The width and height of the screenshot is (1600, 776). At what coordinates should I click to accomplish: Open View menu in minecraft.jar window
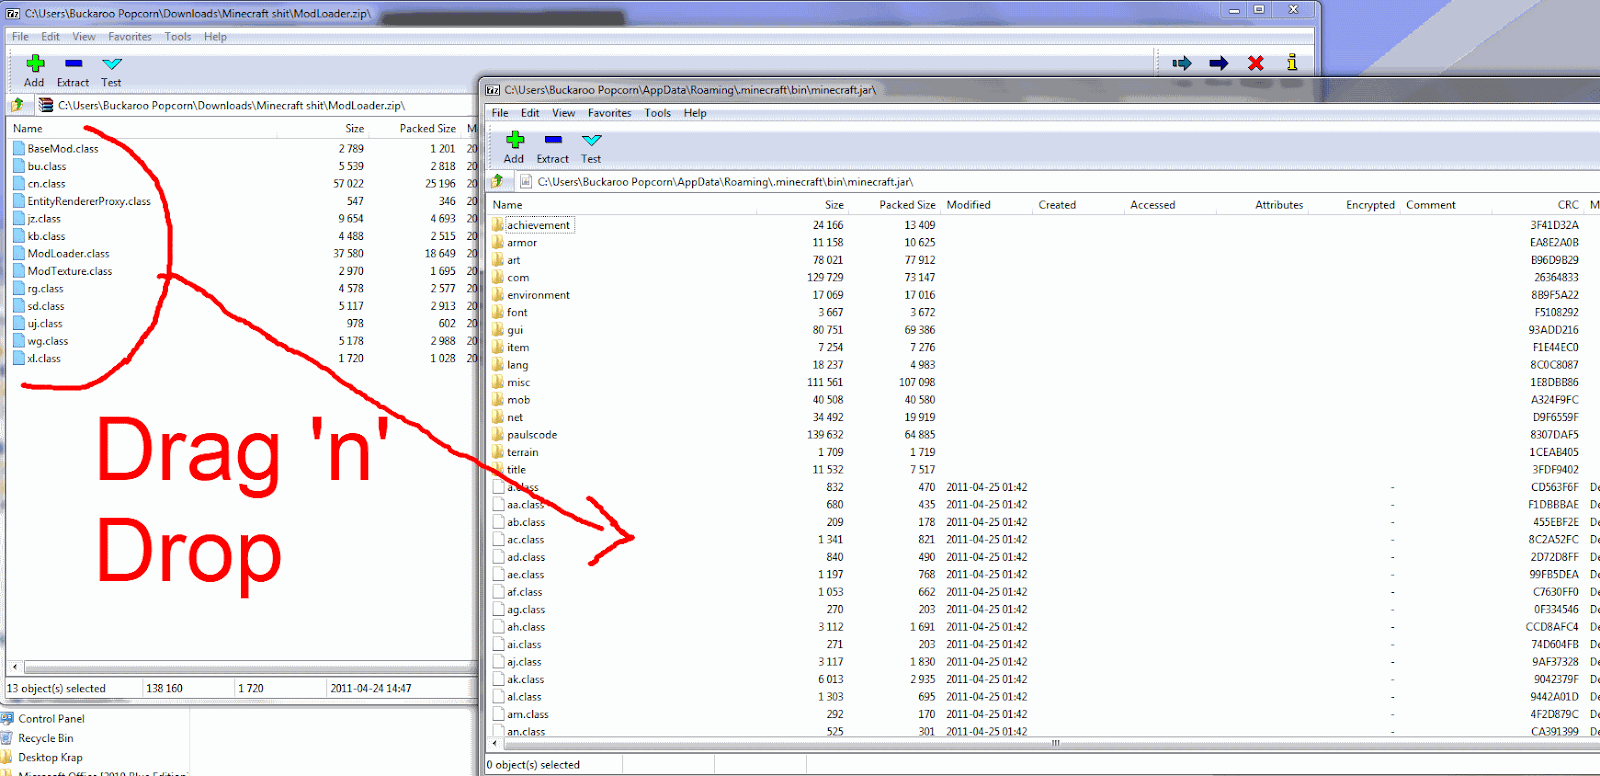(564, 113)
